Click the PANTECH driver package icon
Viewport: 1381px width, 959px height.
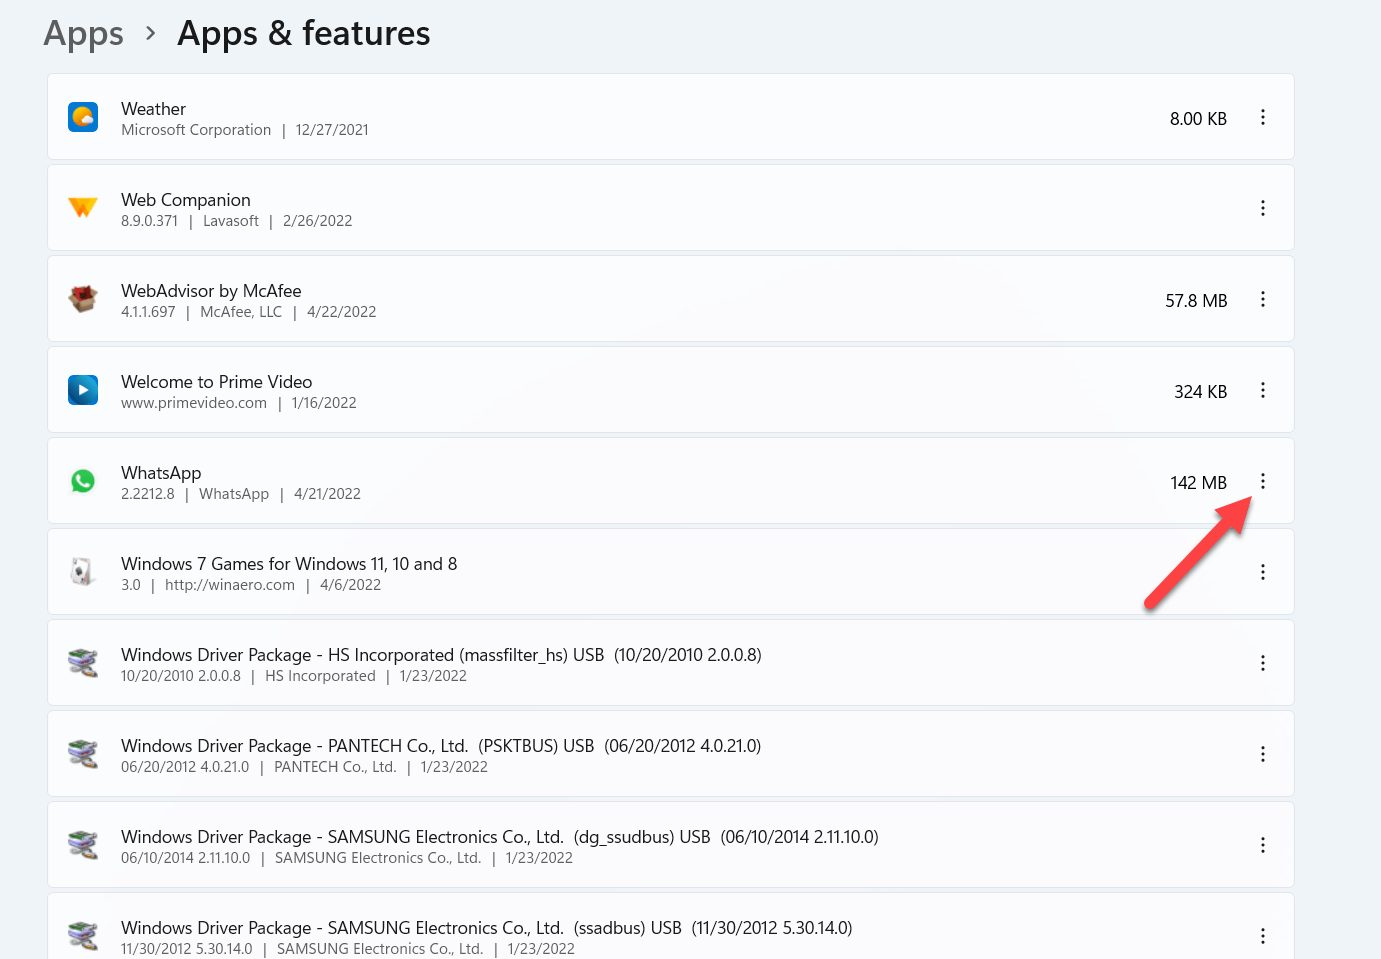coord(83,754)
